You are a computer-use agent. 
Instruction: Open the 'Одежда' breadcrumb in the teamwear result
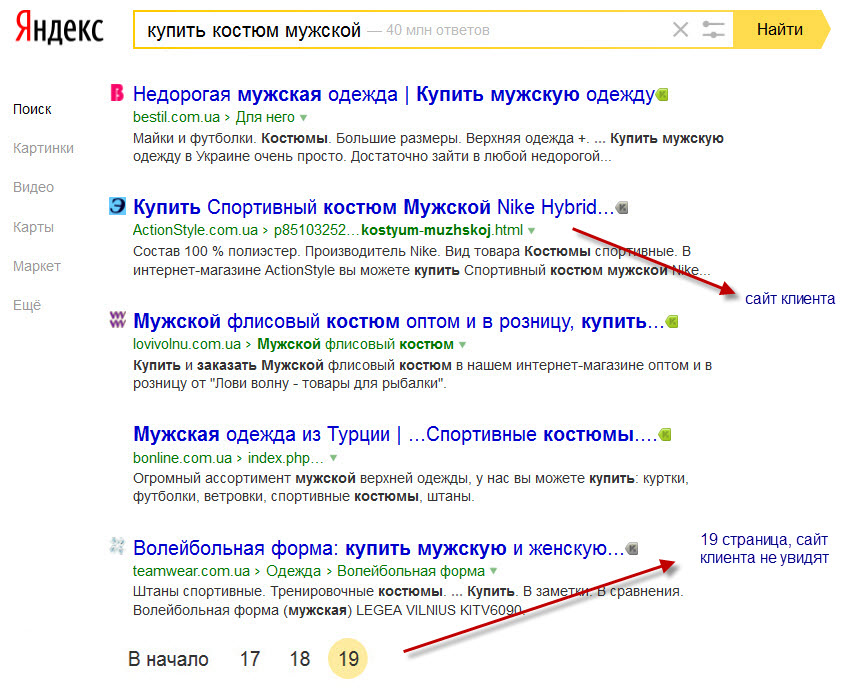(293, 571)
